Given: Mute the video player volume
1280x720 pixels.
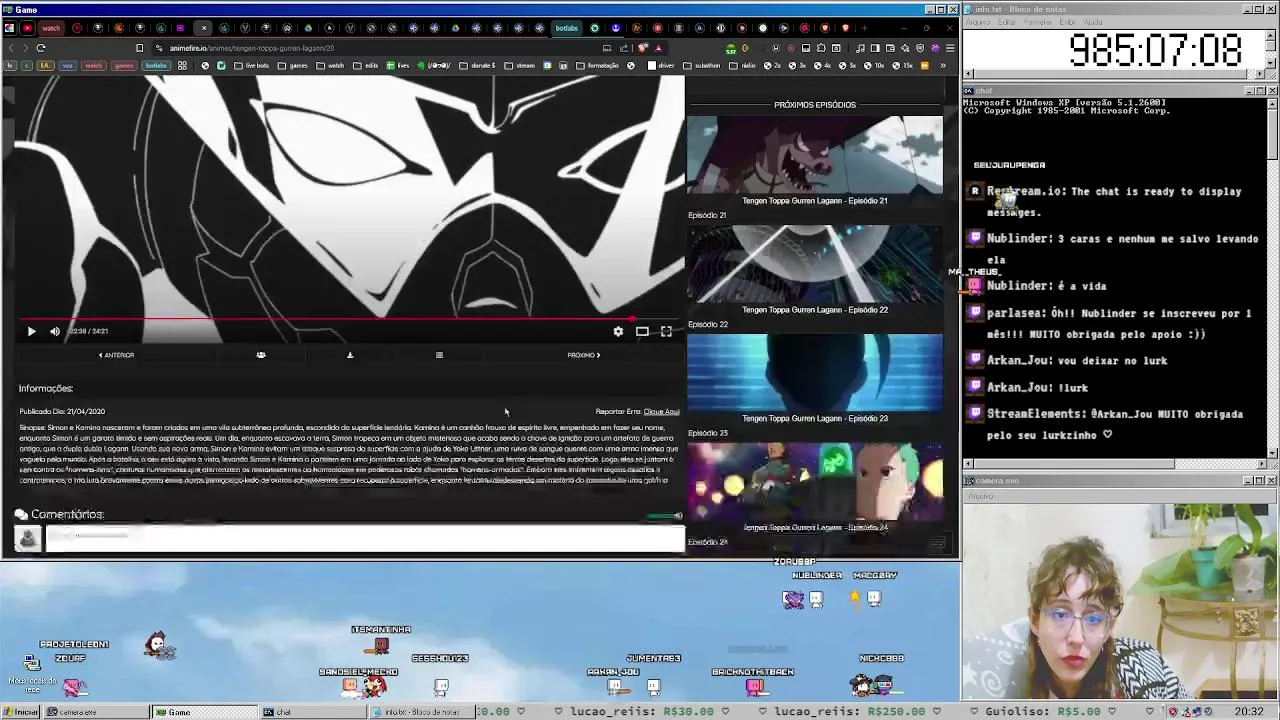Looking at the screenshot, I should pyautogui.click(x=55, y=331).
